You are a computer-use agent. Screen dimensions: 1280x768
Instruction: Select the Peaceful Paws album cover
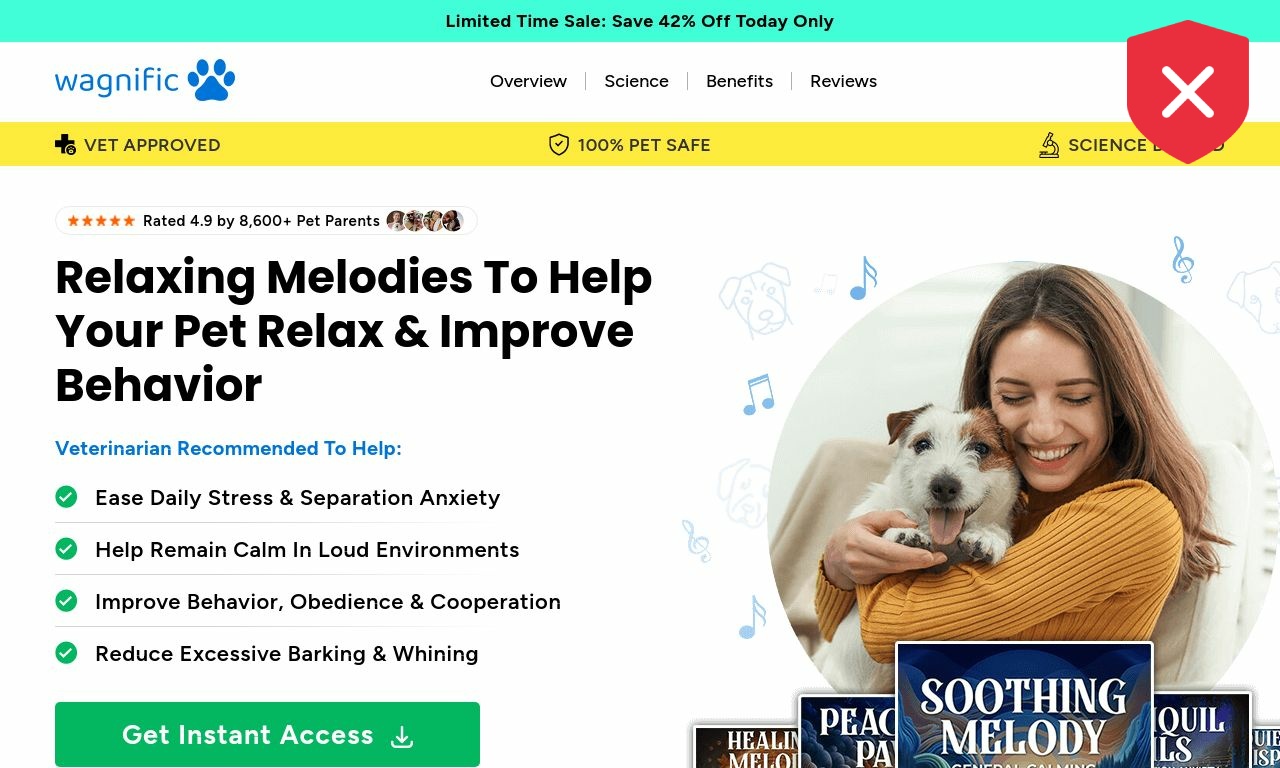coord(848,731)
